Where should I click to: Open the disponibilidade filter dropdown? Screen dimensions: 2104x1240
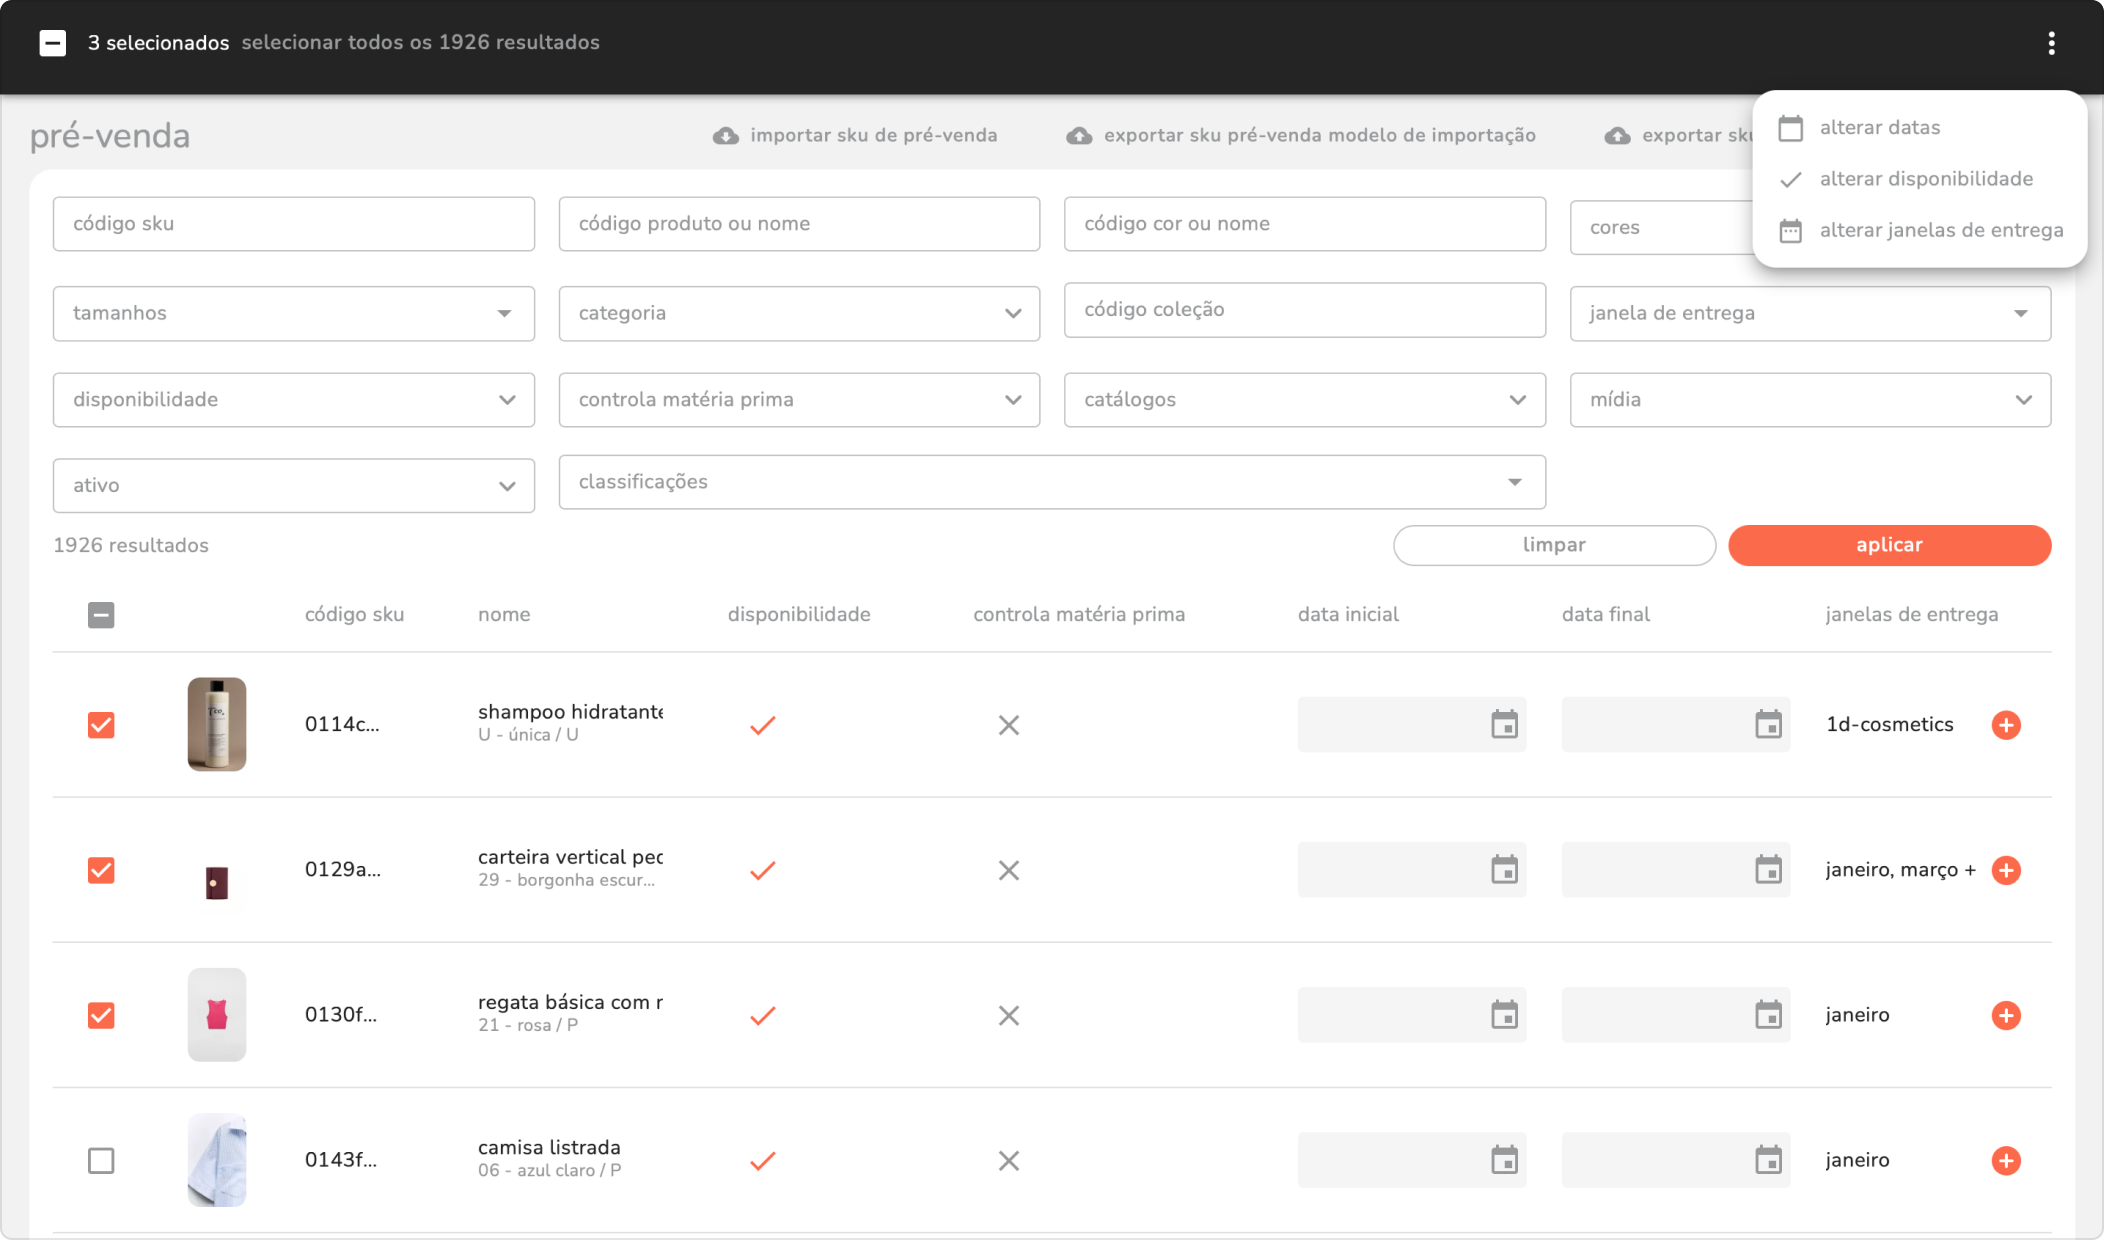coord(293,400)
